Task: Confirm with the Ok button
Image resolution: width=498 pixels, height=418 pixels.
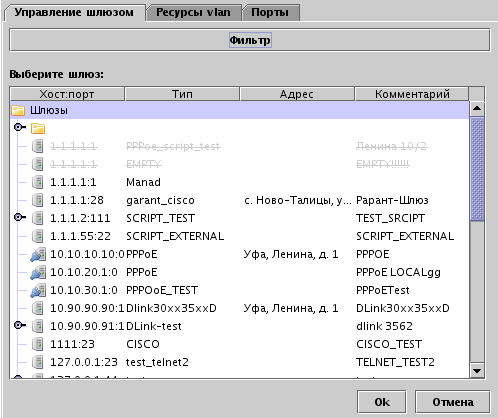Action: 382,402
